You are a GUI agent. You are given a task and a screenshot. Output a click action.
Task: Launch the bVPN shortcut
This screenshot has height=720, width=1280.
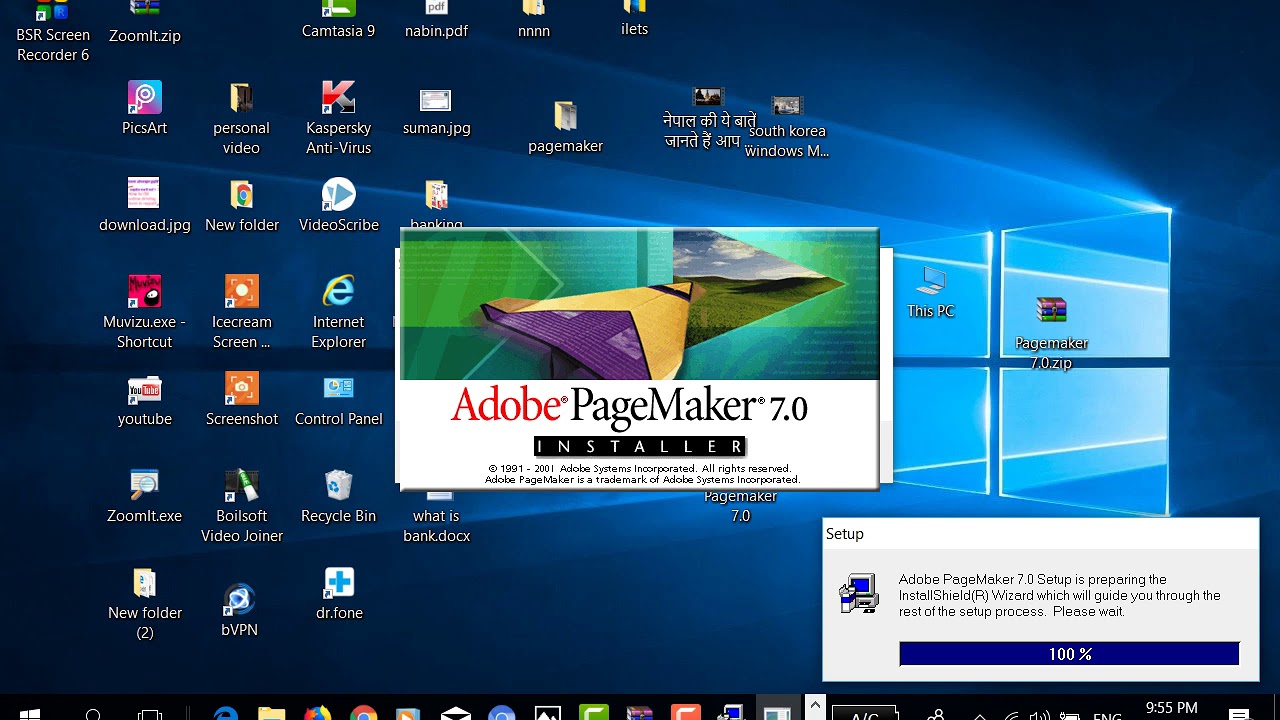click(239, 599)
